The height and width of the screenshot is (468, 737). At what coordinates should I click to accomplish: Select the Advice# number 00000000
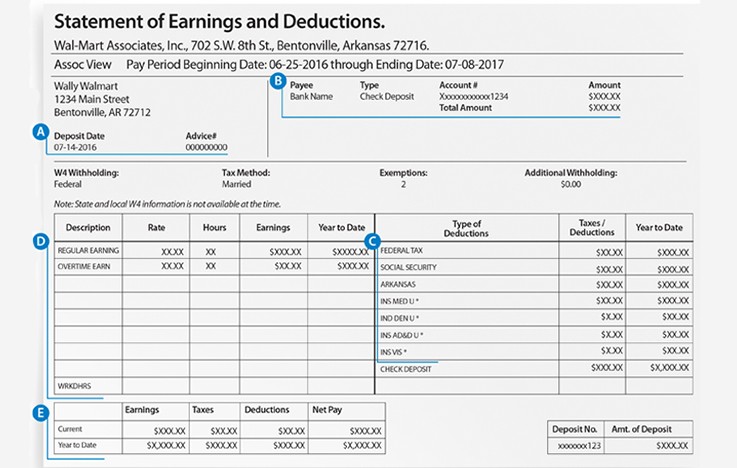click(206, 148)
